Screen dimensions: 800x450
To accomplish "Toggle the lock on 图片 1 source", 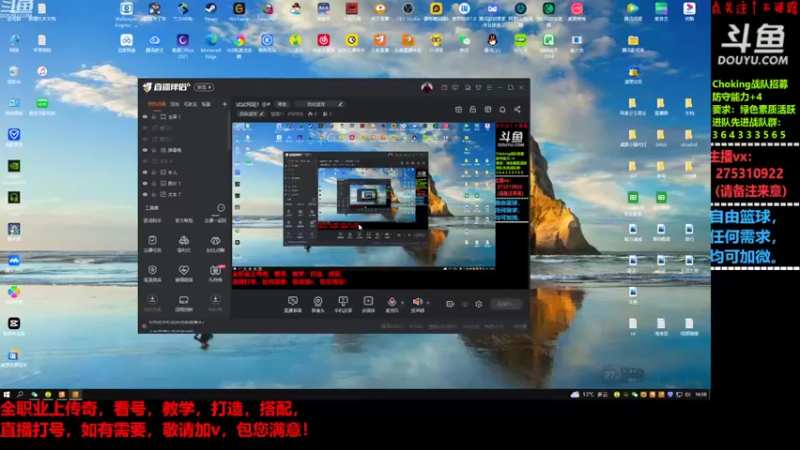I will point(154,183).
